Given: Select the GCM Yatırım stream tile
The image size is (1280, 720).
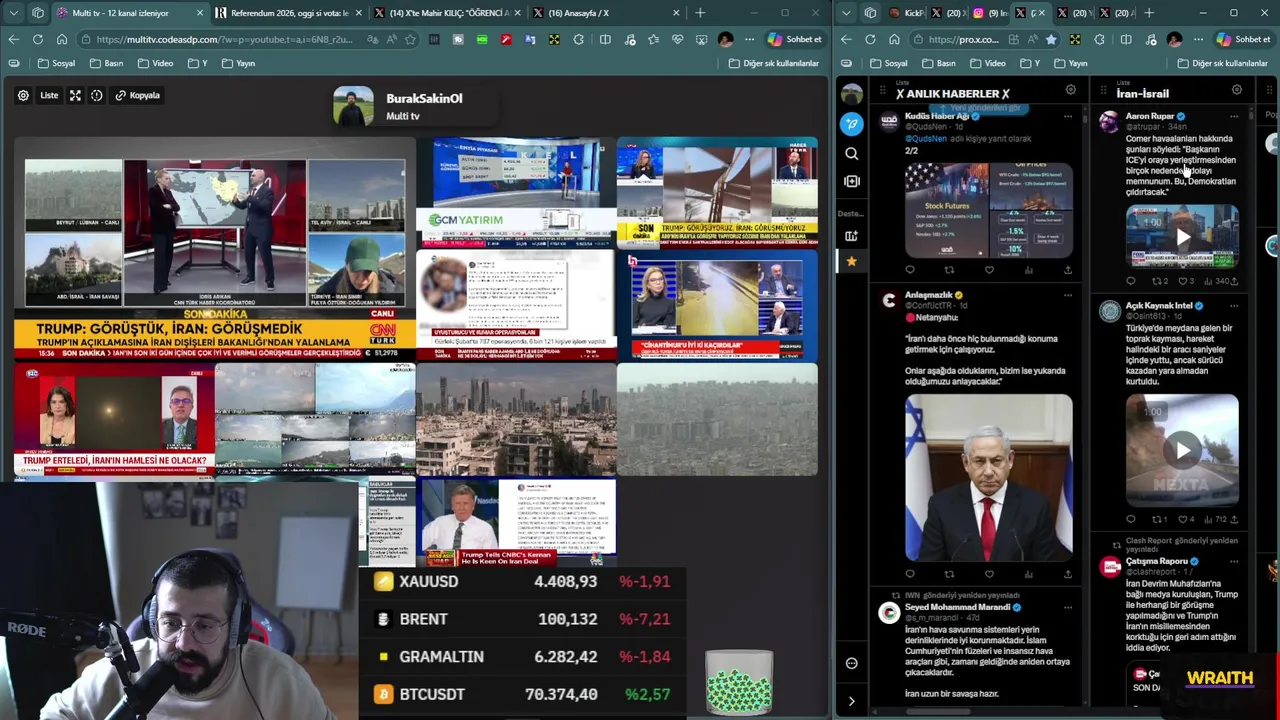Looking at the screenshot, I should pyautogui.click(x=516, y=192).
